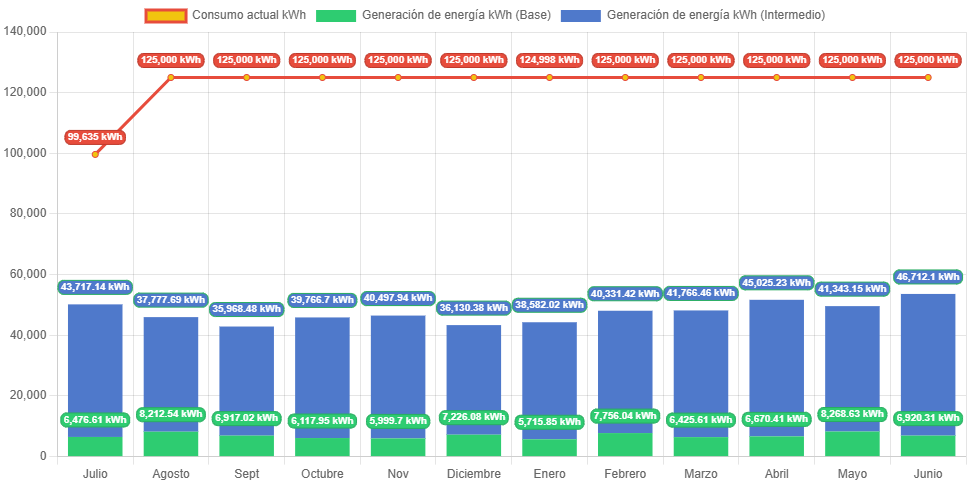Image resolution: width=971 pixels, height=485 pixels.
Task: Select the green Base bar for Febrero
Action: [625, 445]
